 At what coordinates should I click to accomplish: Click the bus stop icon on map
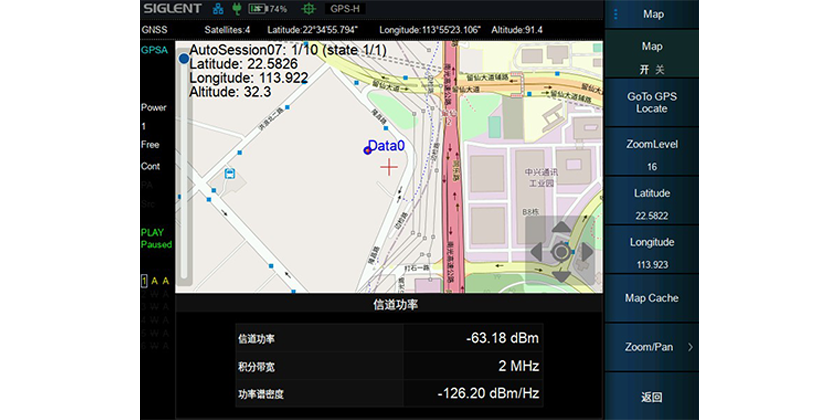click(230, 172)
